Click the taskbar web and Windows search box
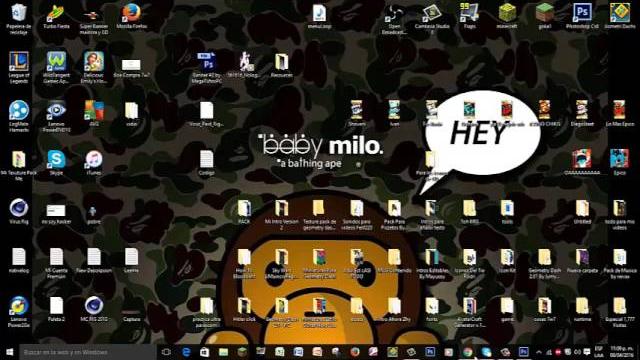Image resolution: width=640 pixels, height=360 pixels. [87, 352]
